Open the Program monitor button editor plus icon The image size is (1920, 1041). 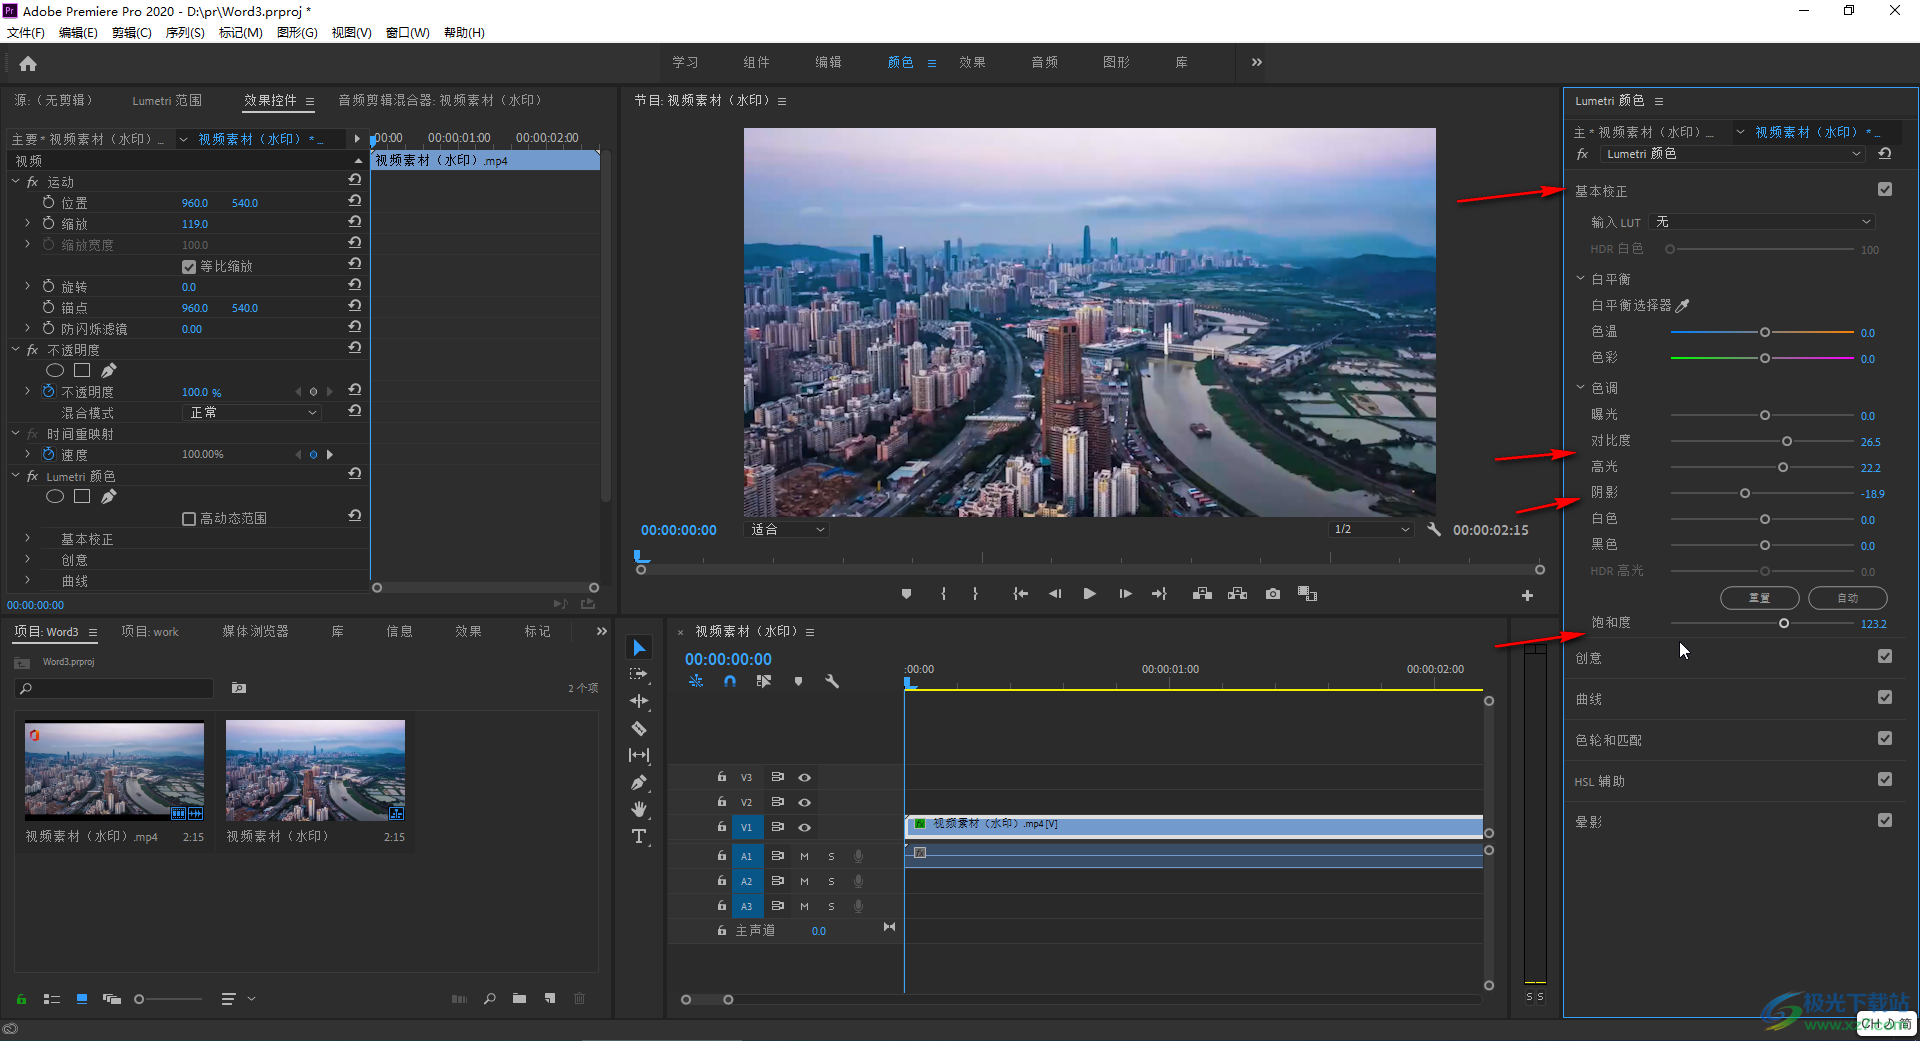1527,595
